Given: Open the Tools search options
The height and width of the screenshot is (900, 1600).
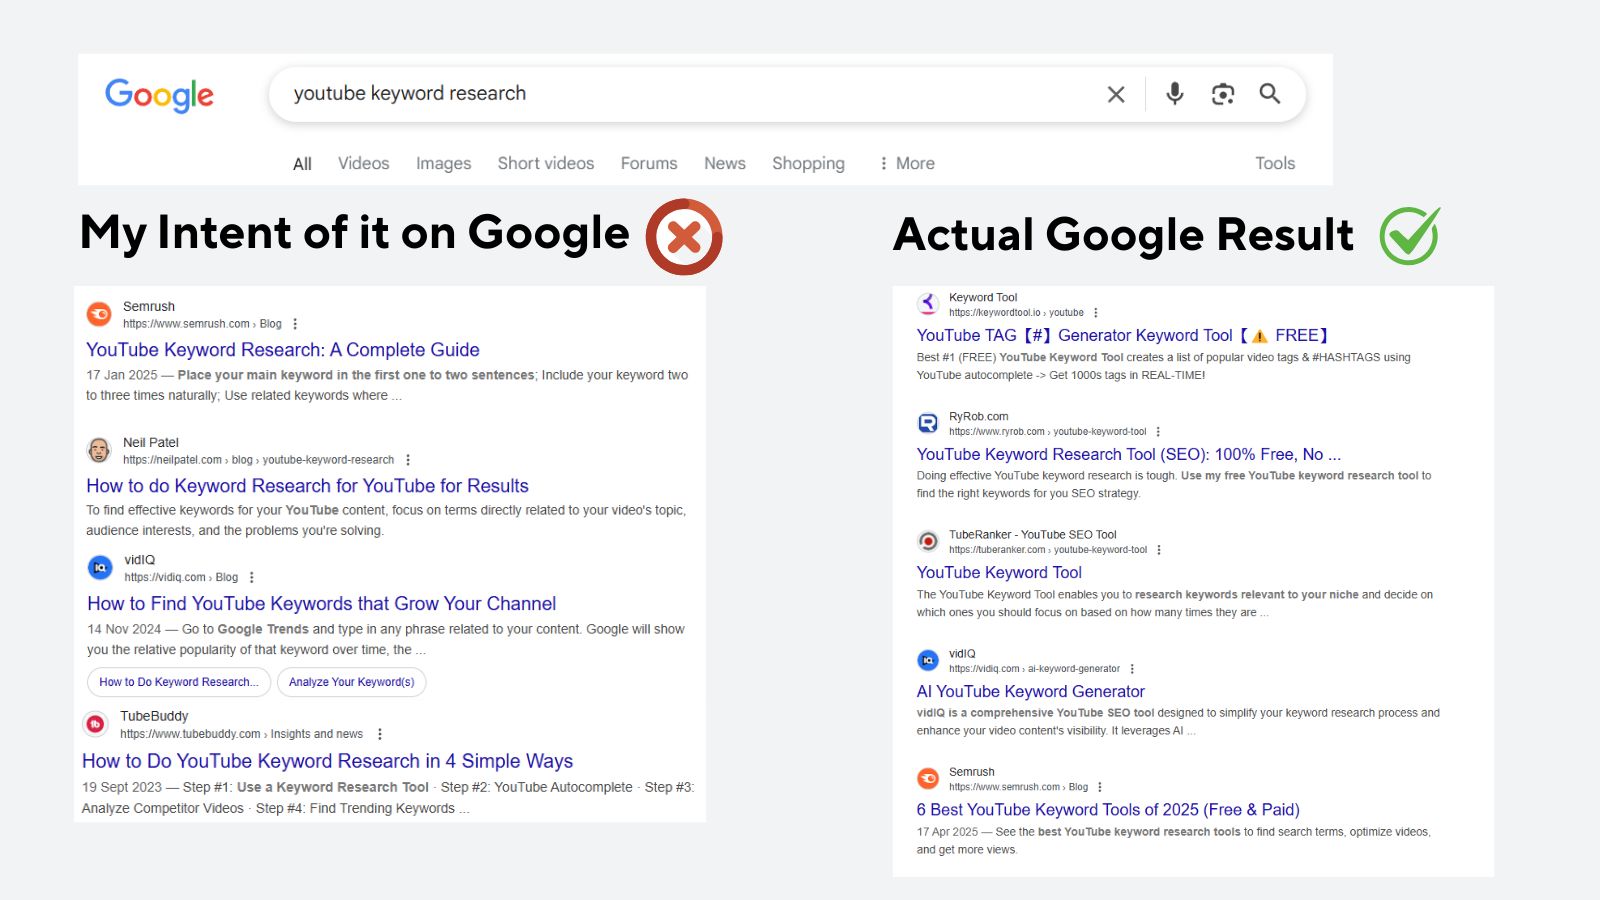Looking at the screenshot, I should click(x=1274, y=163).
